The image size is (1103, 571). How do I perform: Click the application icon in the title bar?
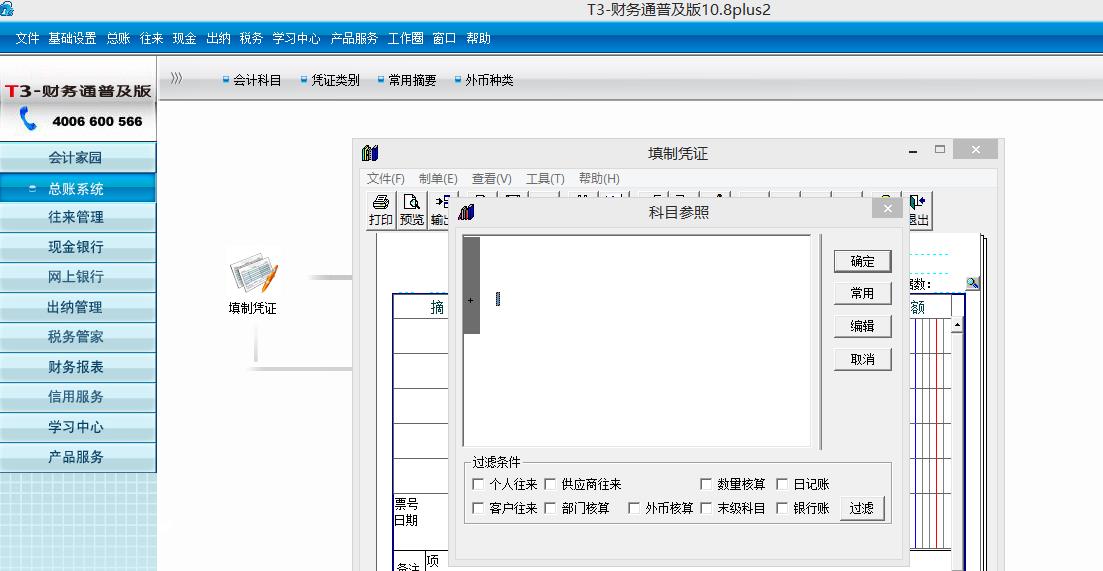click(x=7, y=8)
